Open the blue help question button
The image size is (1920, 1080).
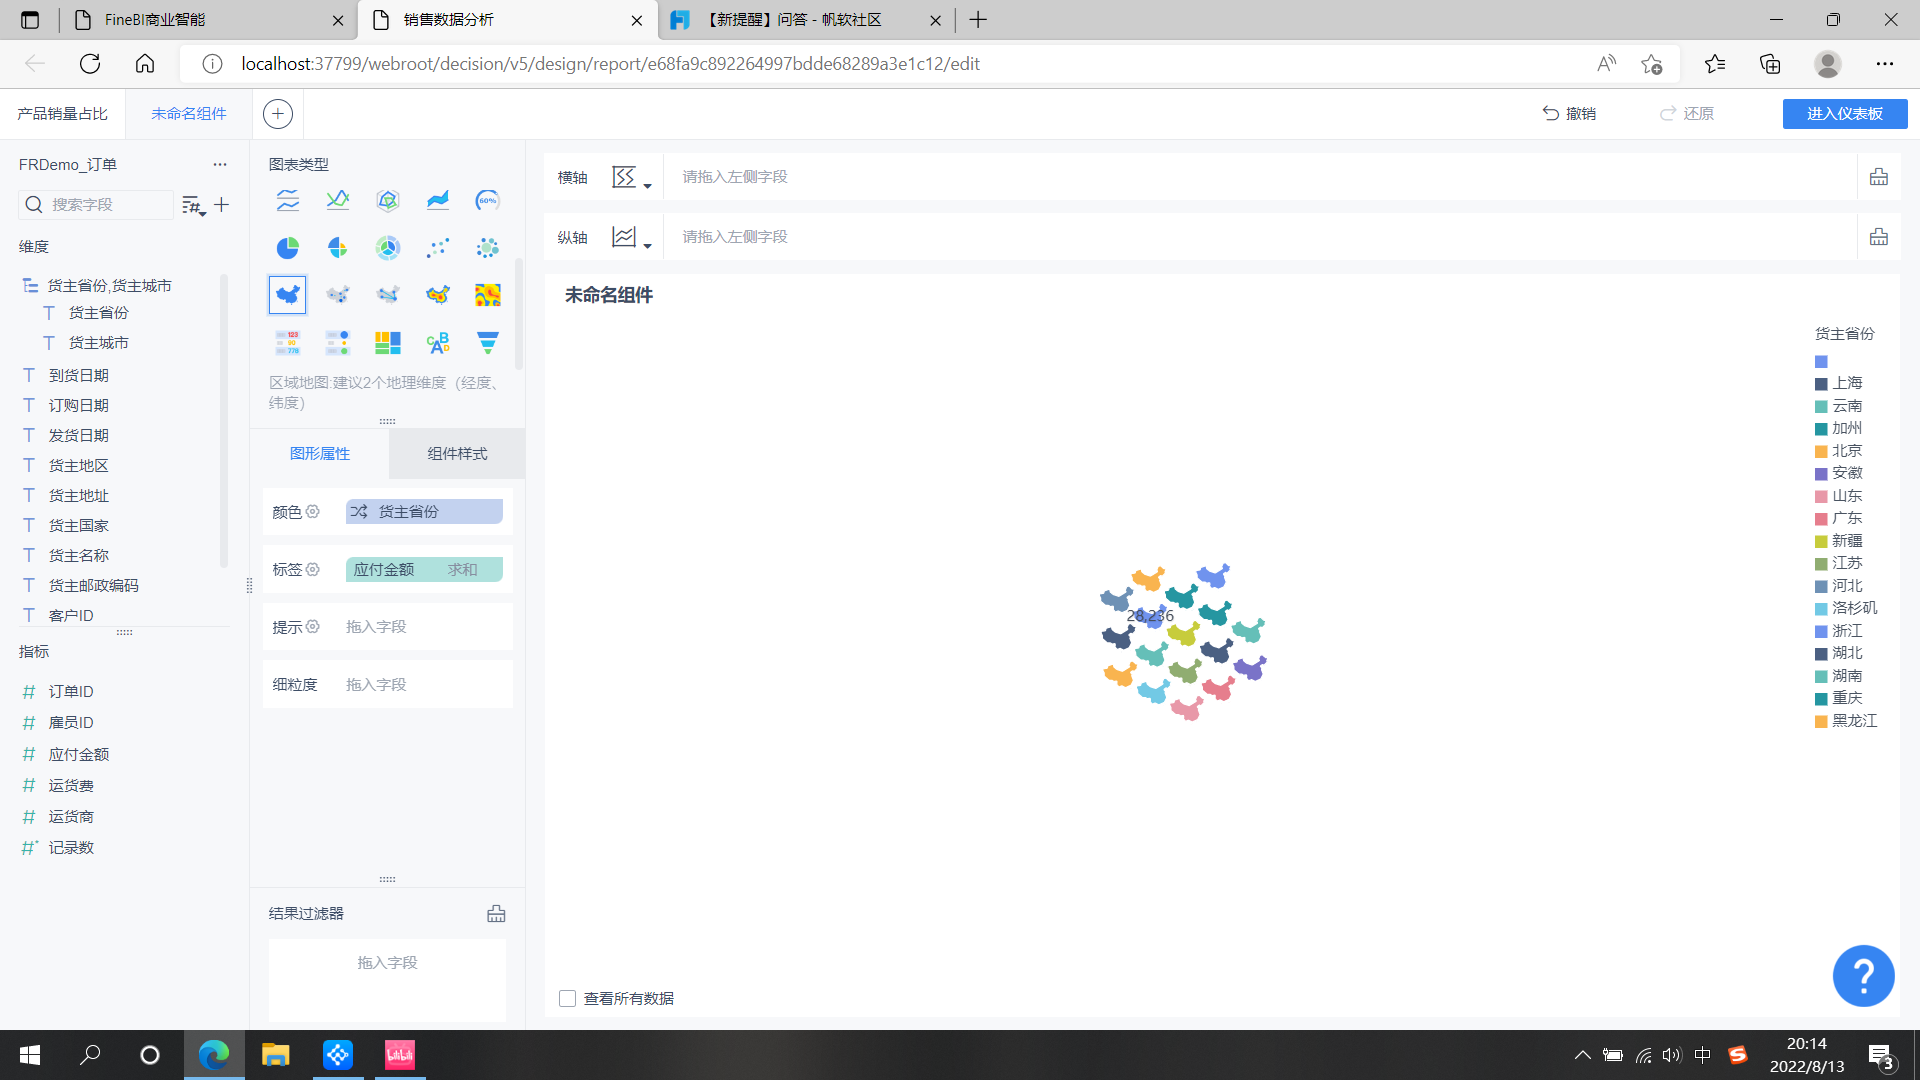1863,975
